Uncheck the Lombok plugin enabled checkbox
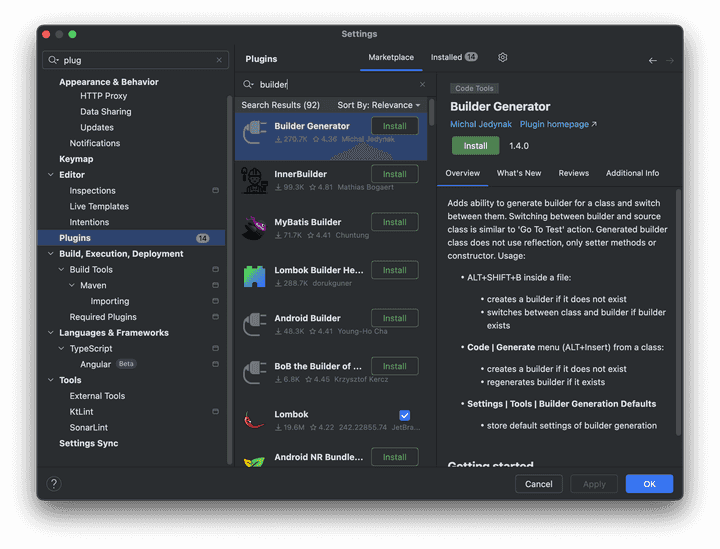Image resolution: width=720 pixels, height=549 pixels. [404, 415]
